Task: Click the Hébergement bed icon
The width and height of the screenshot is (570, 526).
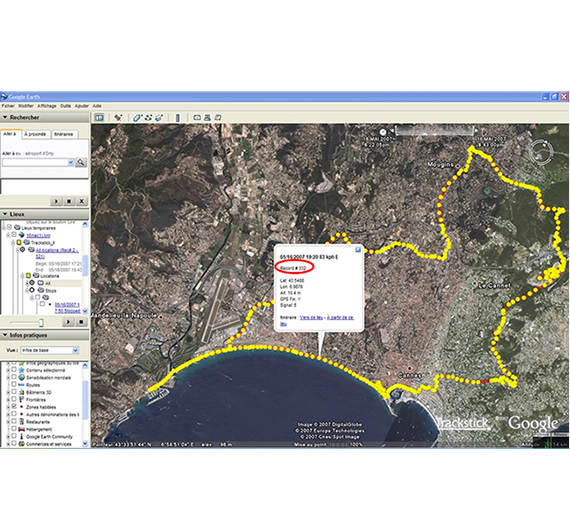Action: pyautogui.click(x=21, y=429)
